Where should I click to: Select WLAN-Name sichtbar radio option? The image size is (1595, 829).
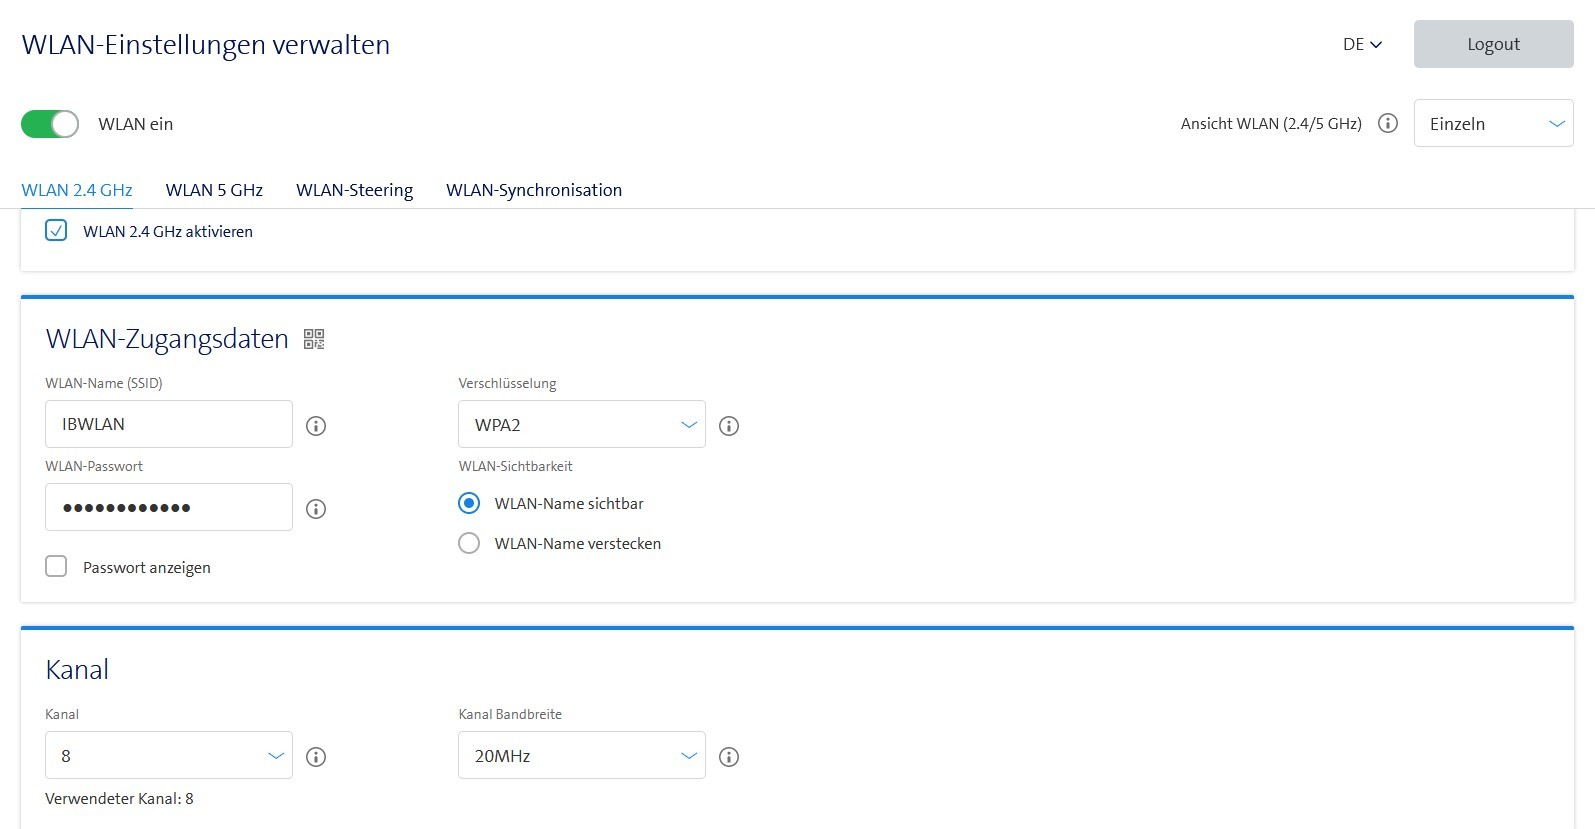click(469, 503)
